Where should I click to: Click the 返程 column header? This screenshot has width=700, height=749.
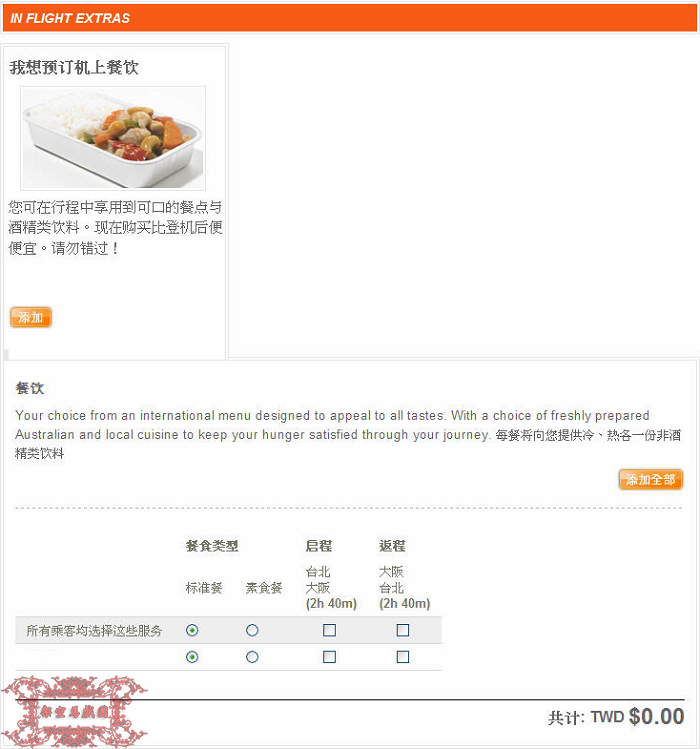(x=392, y=546)
